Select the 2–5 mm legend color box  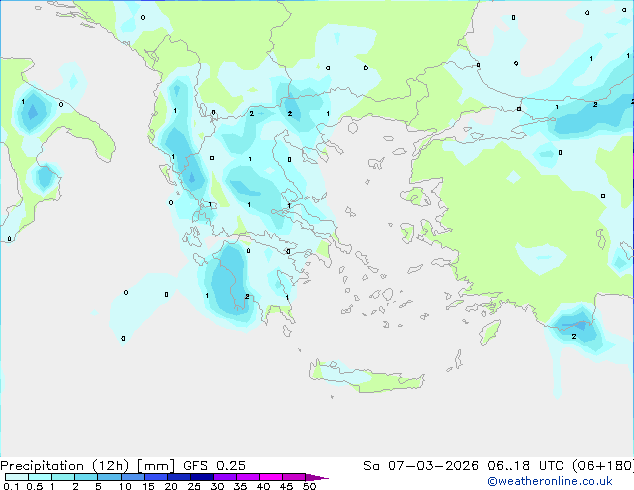click(x=86, y=477)
